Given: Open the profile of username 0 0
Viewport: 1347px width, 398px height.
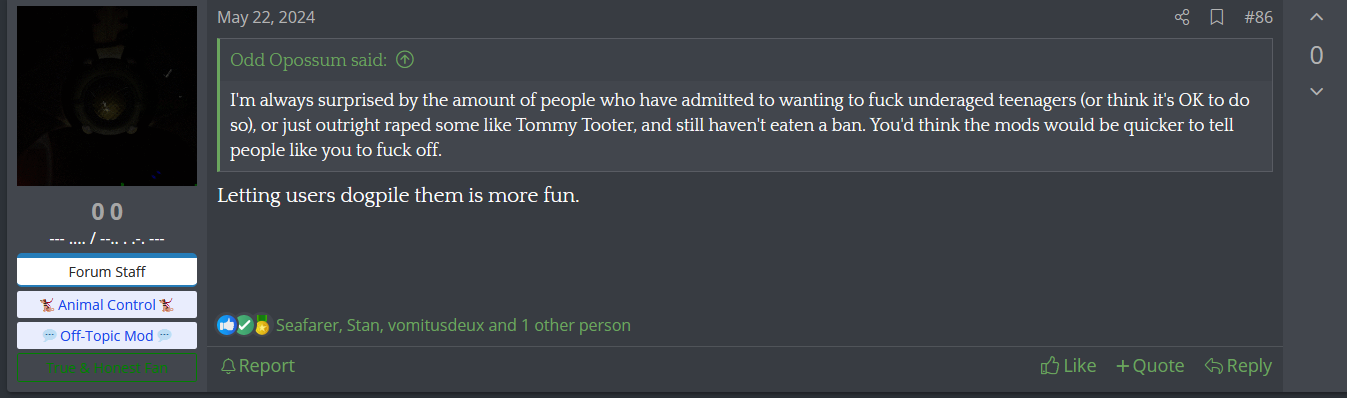Looking at the screenshot, I should click(x=107, y=212).
